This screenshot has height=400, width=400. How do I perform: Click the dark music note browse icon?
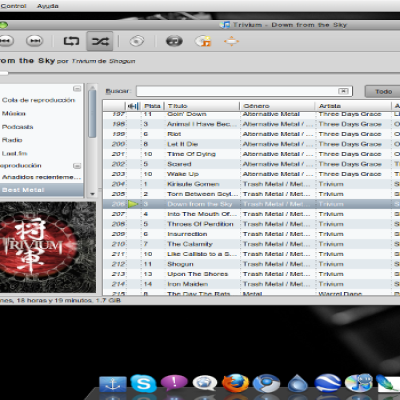174,41
